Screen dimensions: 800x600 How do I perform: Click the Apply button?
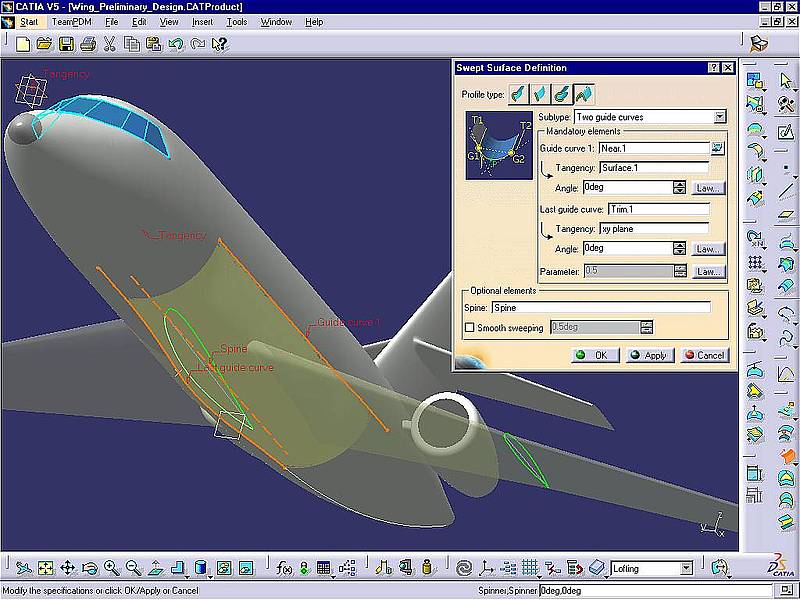pyautogui.click(x=649, y=355)
